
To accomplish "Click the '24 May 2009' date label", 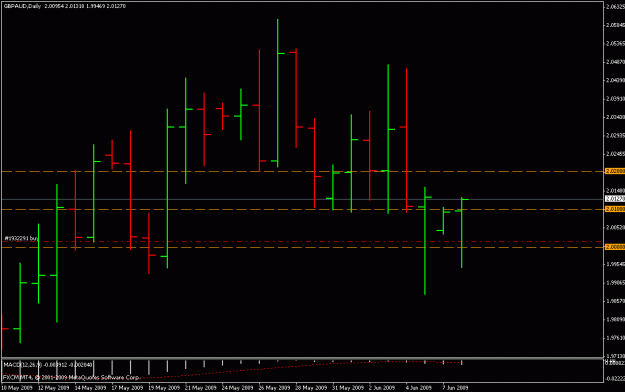I will point(238,388).
